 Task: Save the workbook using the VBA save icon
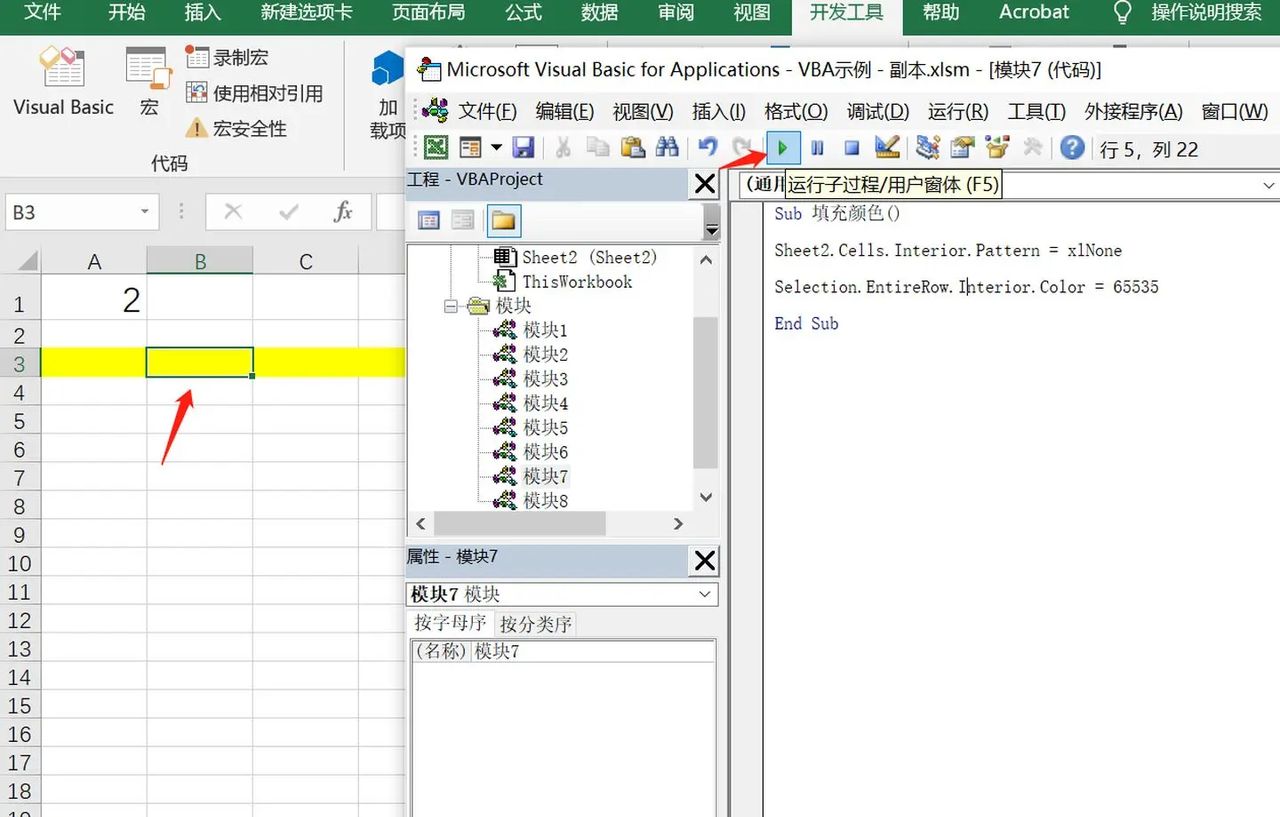coord(522,147)
